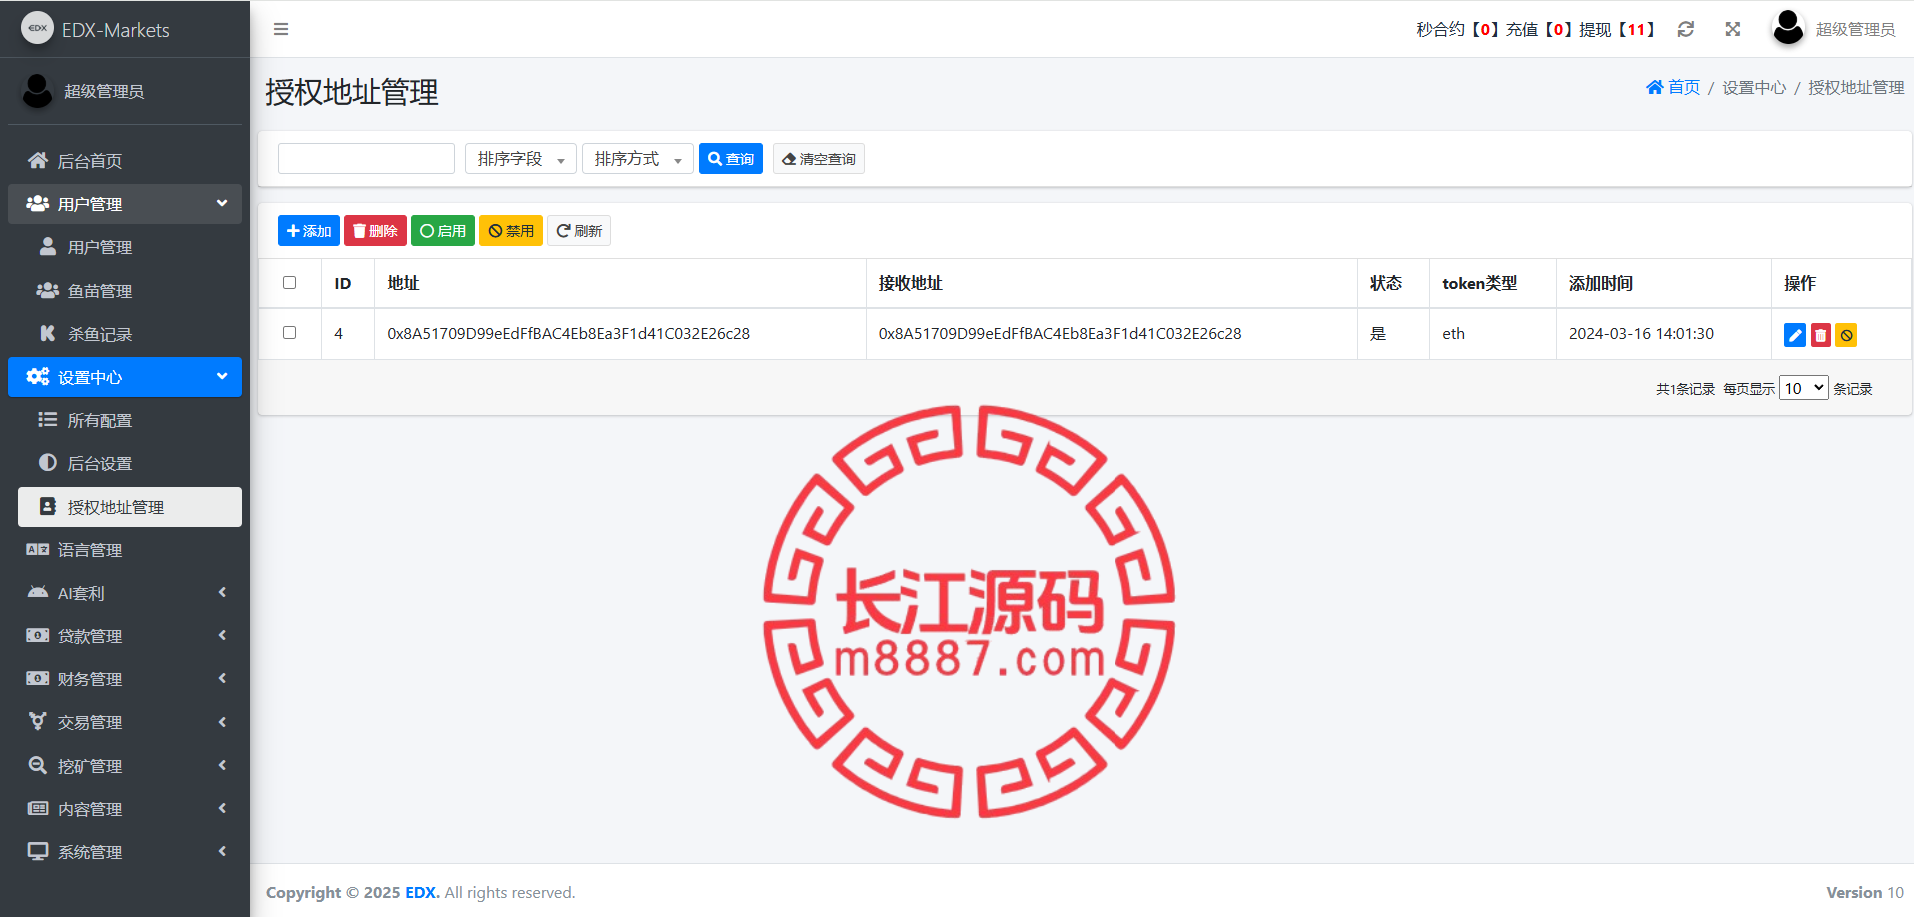
Task: Expand the 财务管理 menu
Action: (125, 679)
